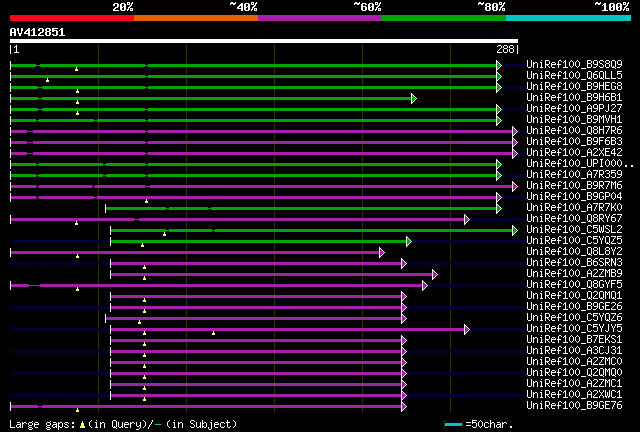Open the UniRef100_C5YQZ5 entry
Screen dimensions: 640x432
point(574,240)
